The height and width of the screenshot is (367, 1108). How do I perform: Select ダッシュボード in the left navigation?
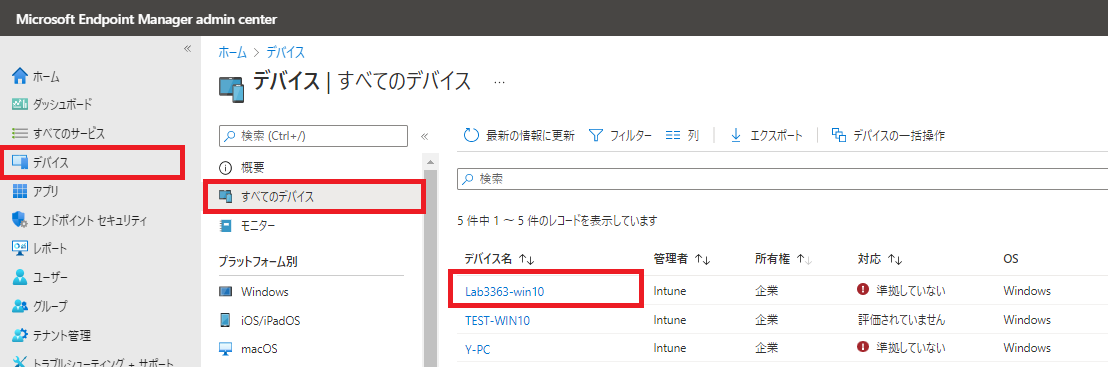[62, 105]
